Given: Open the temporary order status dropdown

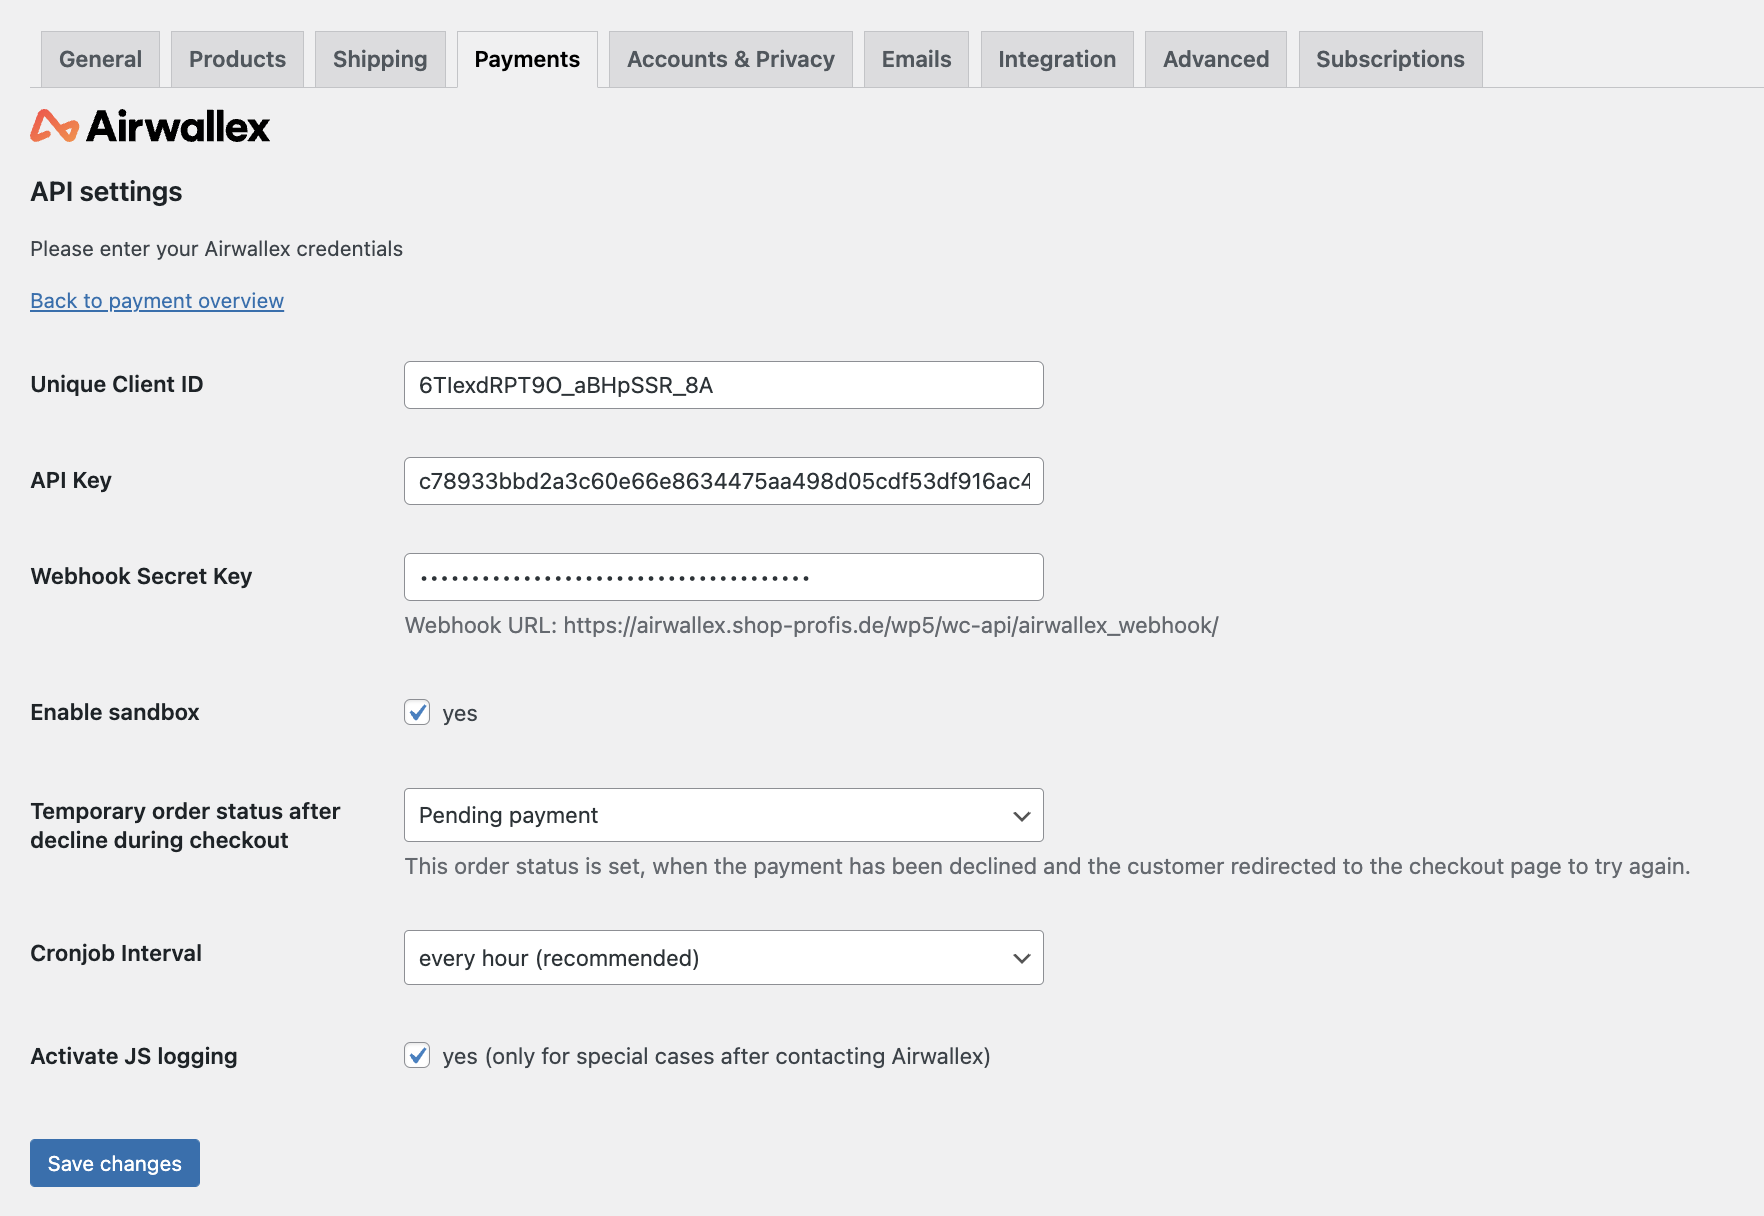Looking at the screenshot, I should (722, 815).
